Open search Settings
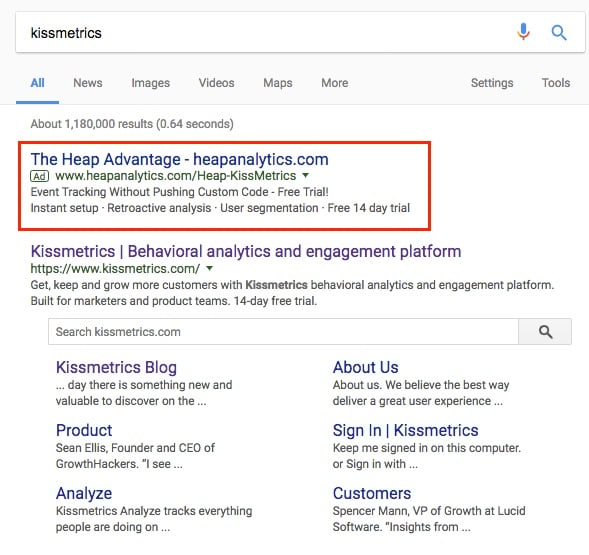Screen dimensions: 589x555 pyautogui.click(x=492, y=83)
